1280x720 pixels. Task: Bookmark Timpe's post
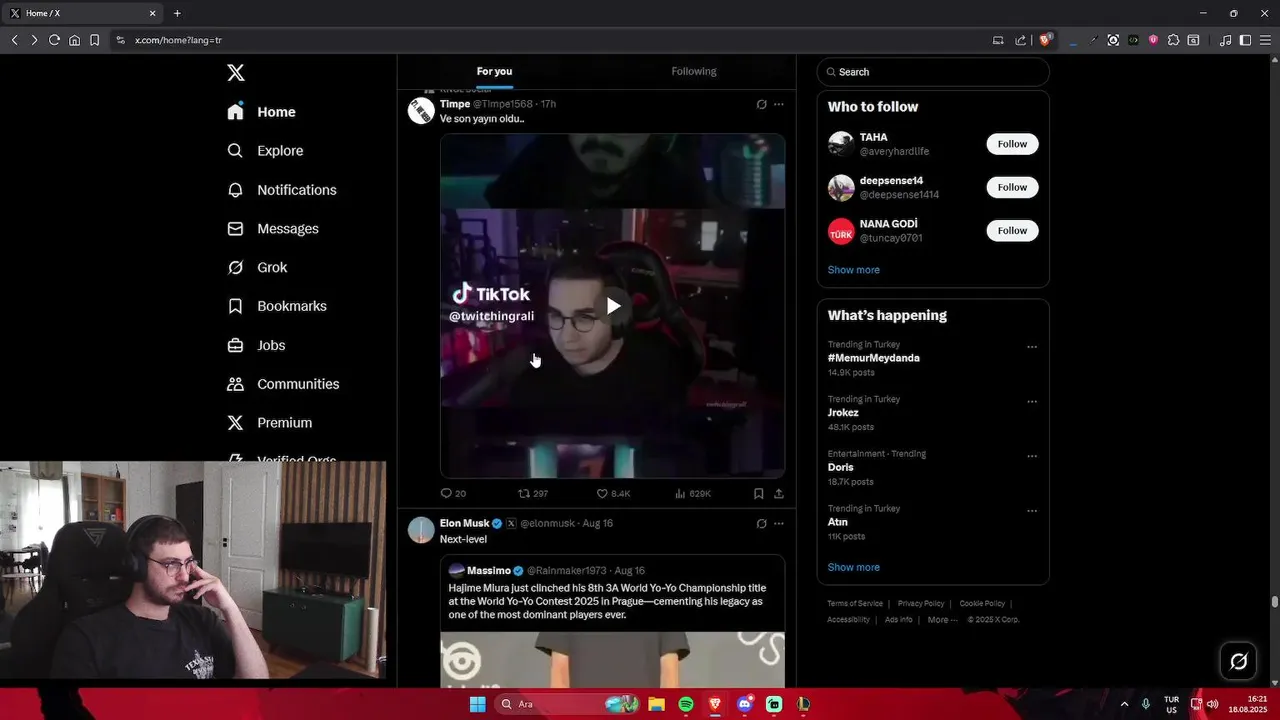tap(759, 493)
